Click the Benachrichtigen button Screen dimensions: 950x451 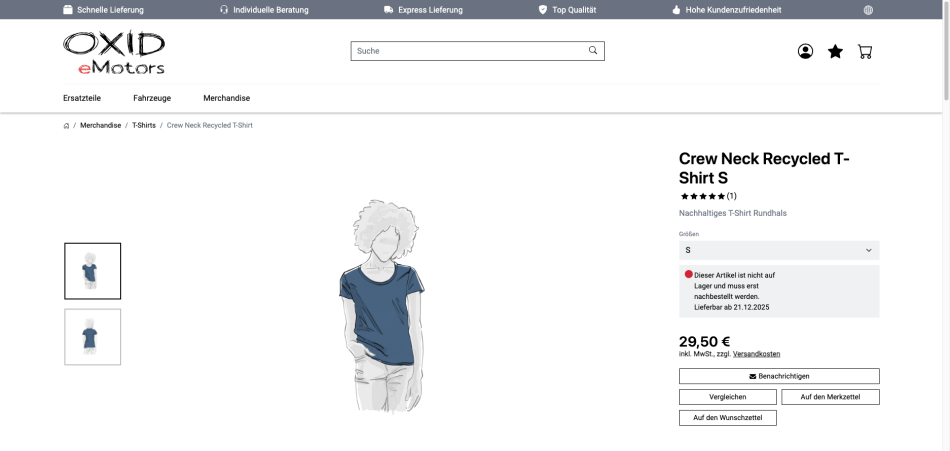coord(779,376)
